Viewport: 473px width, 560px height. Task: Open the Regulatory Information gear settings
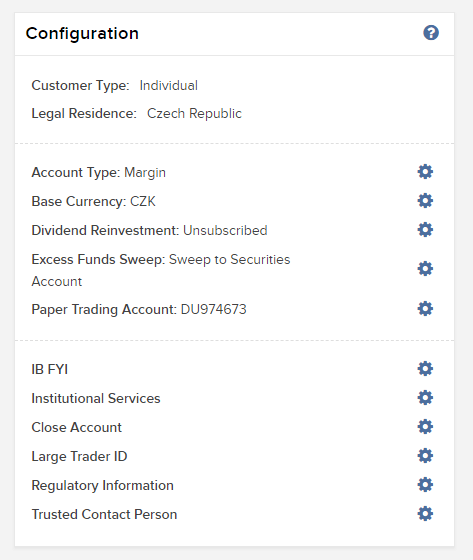pos(425,485)
